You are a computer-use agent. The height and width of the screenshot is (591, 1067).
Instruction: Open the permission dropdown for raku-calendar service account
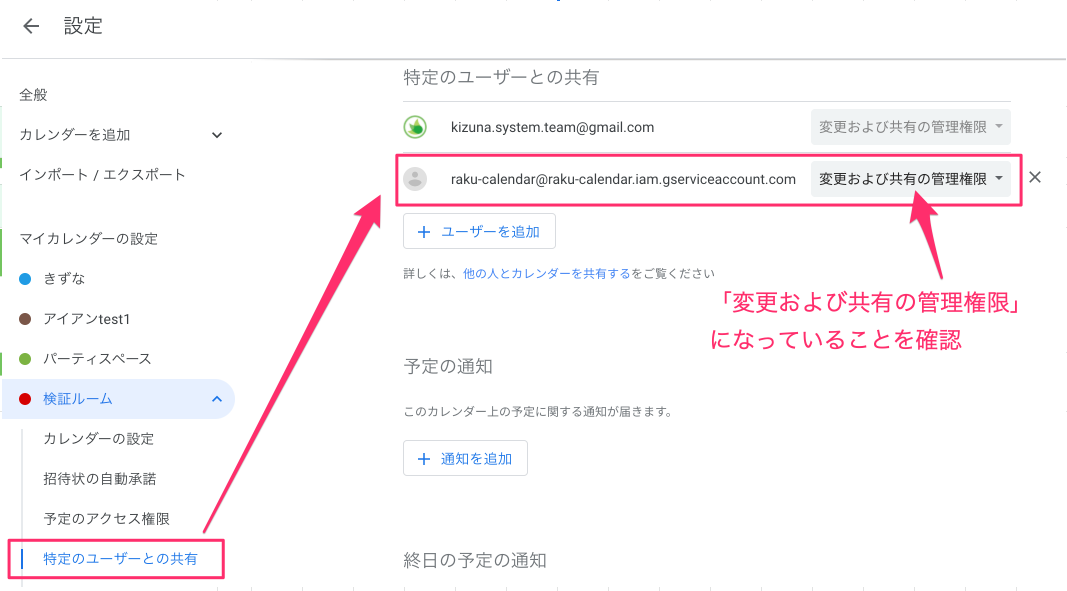coord(910,179)
